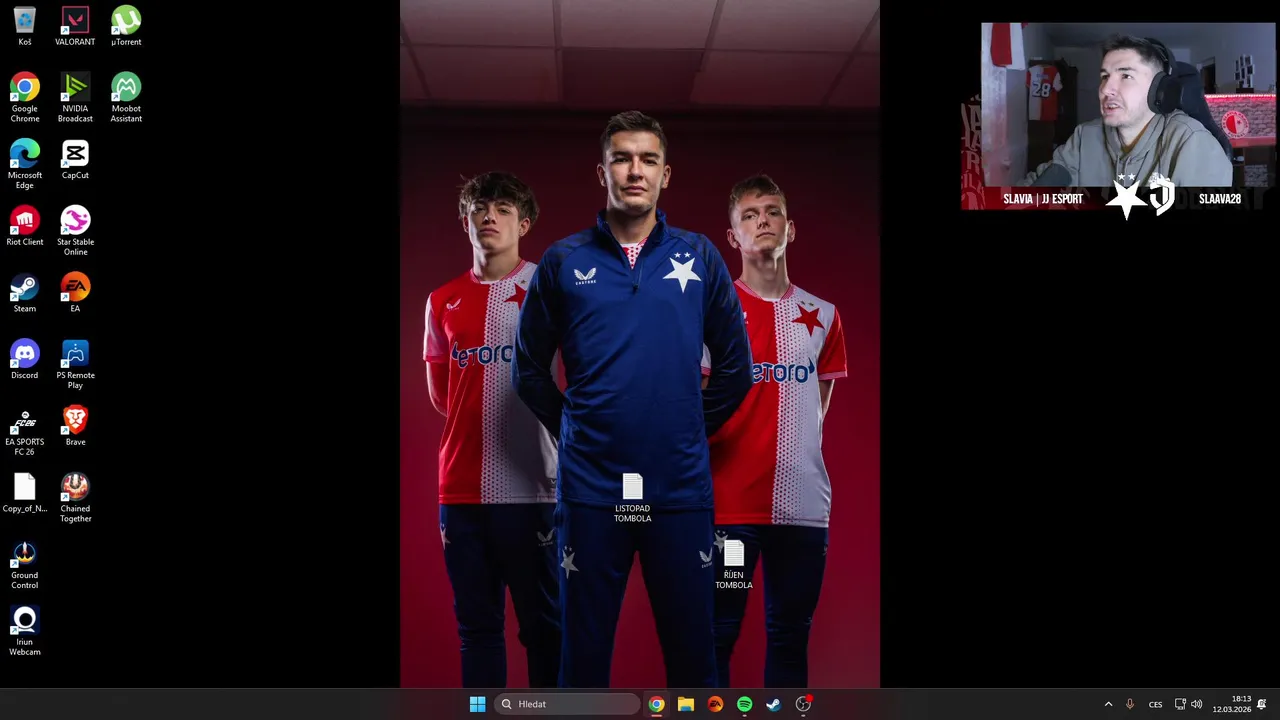The image size is (1280, 720).
Task: Select the Discord desktop shortcut
Action: tap(25, 360)
